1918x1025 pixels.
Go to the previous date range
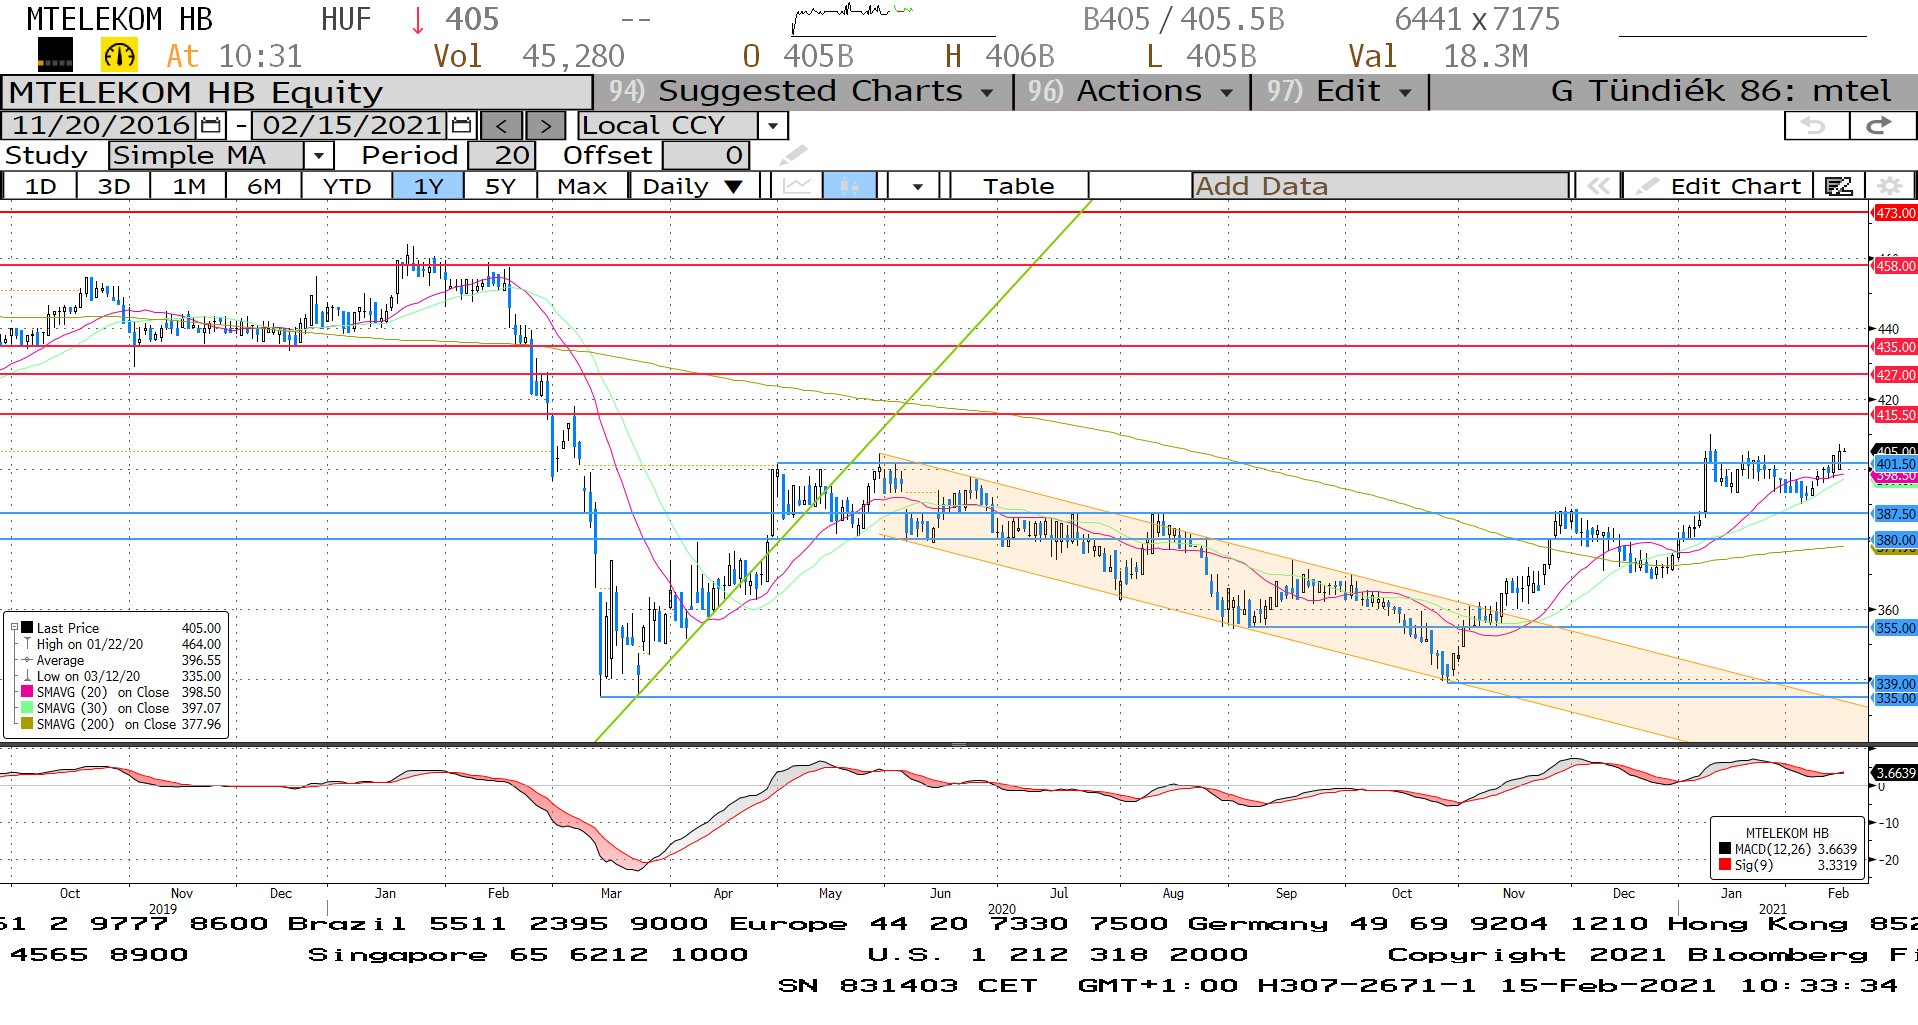pyautogui.click(x=501, y=126)
